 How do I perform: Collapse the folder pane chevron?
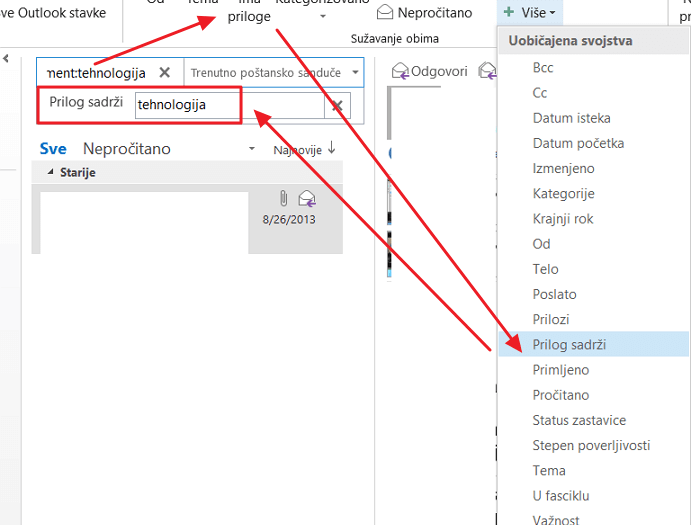(6, 58)
